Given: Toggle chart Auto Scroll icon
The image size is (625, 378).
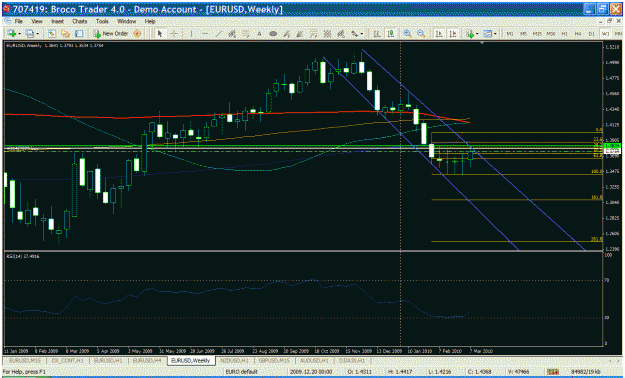Looking at the screenshot, I should (x=439, y=34).
